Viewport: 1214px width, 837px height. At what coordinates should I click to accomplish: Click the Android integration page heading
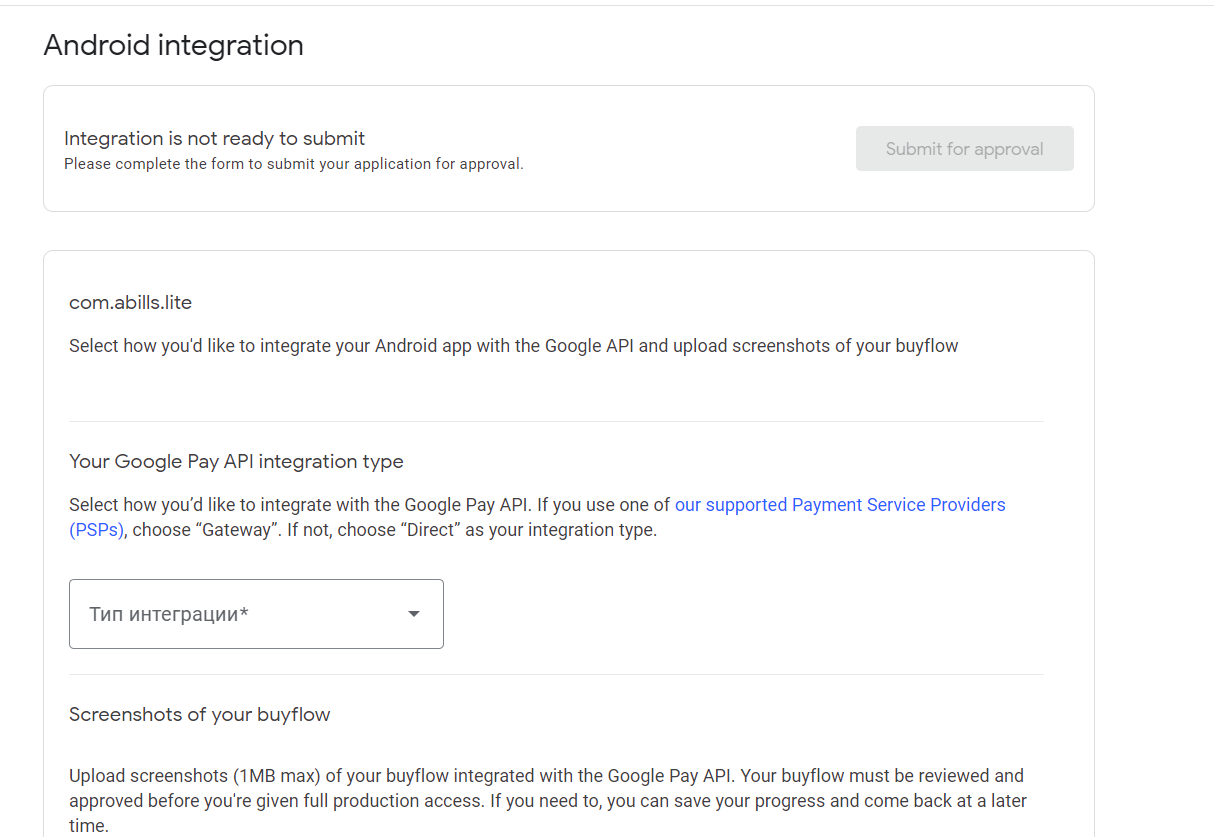coord(174,46)
